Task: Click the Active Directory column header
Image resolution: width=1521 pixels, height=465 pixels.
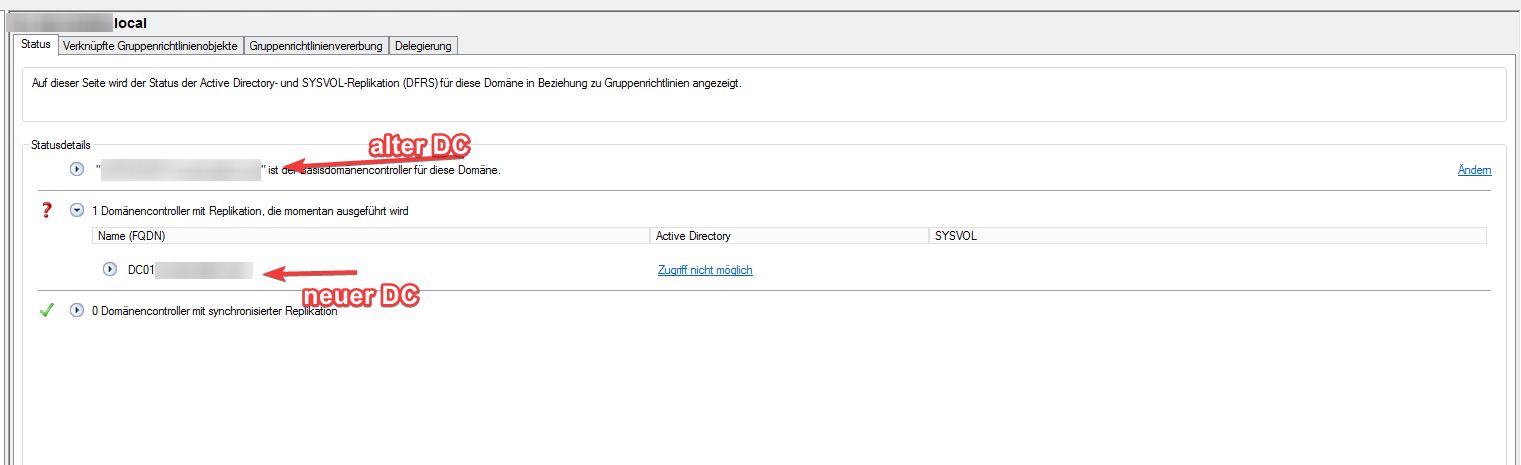Action: pos(789,236)
